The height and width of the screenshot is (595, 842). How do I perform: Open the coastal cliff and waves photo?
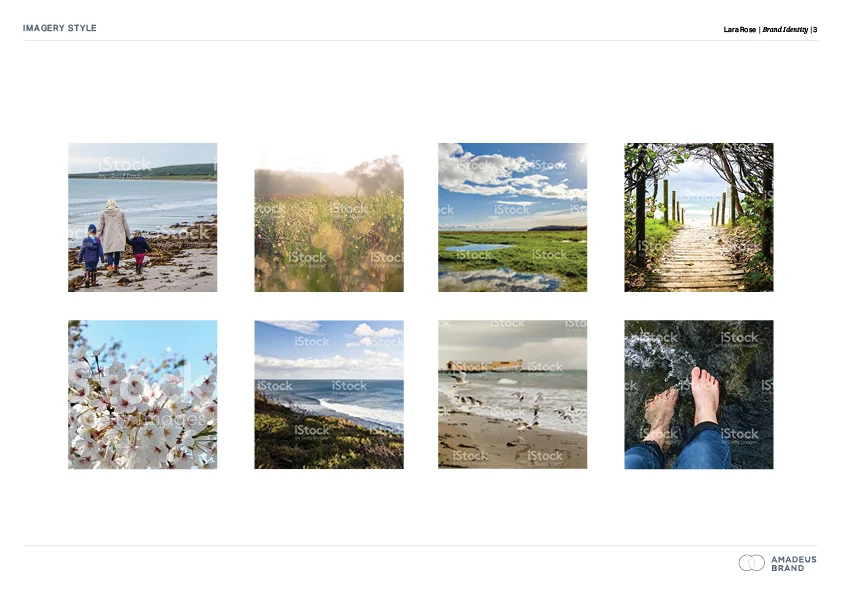(x=329, y=395)
